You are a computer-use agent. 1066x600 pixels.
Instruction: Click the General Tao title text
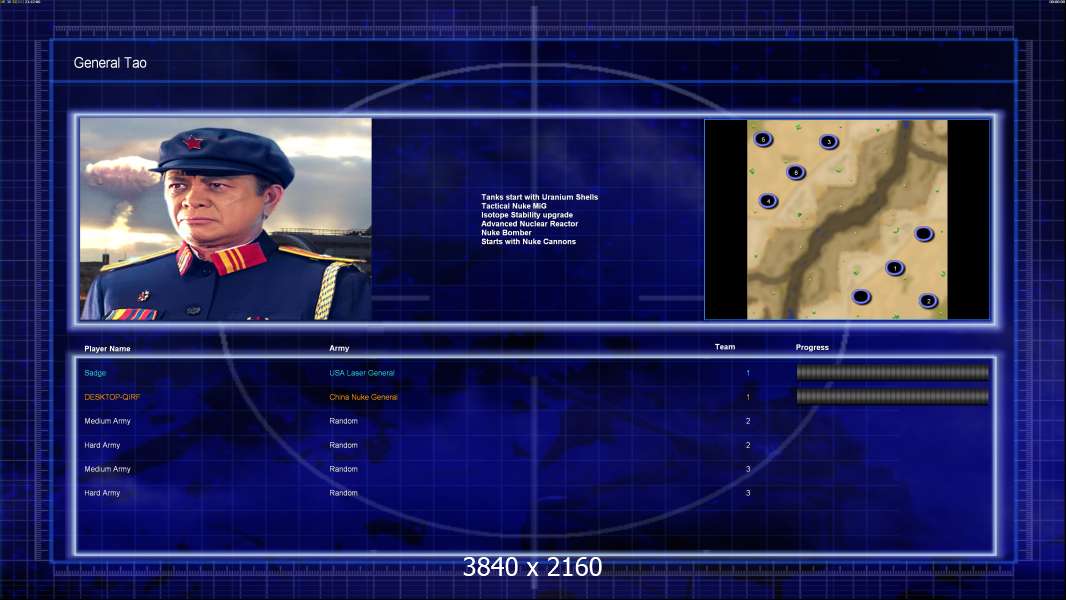pos(111,63)
